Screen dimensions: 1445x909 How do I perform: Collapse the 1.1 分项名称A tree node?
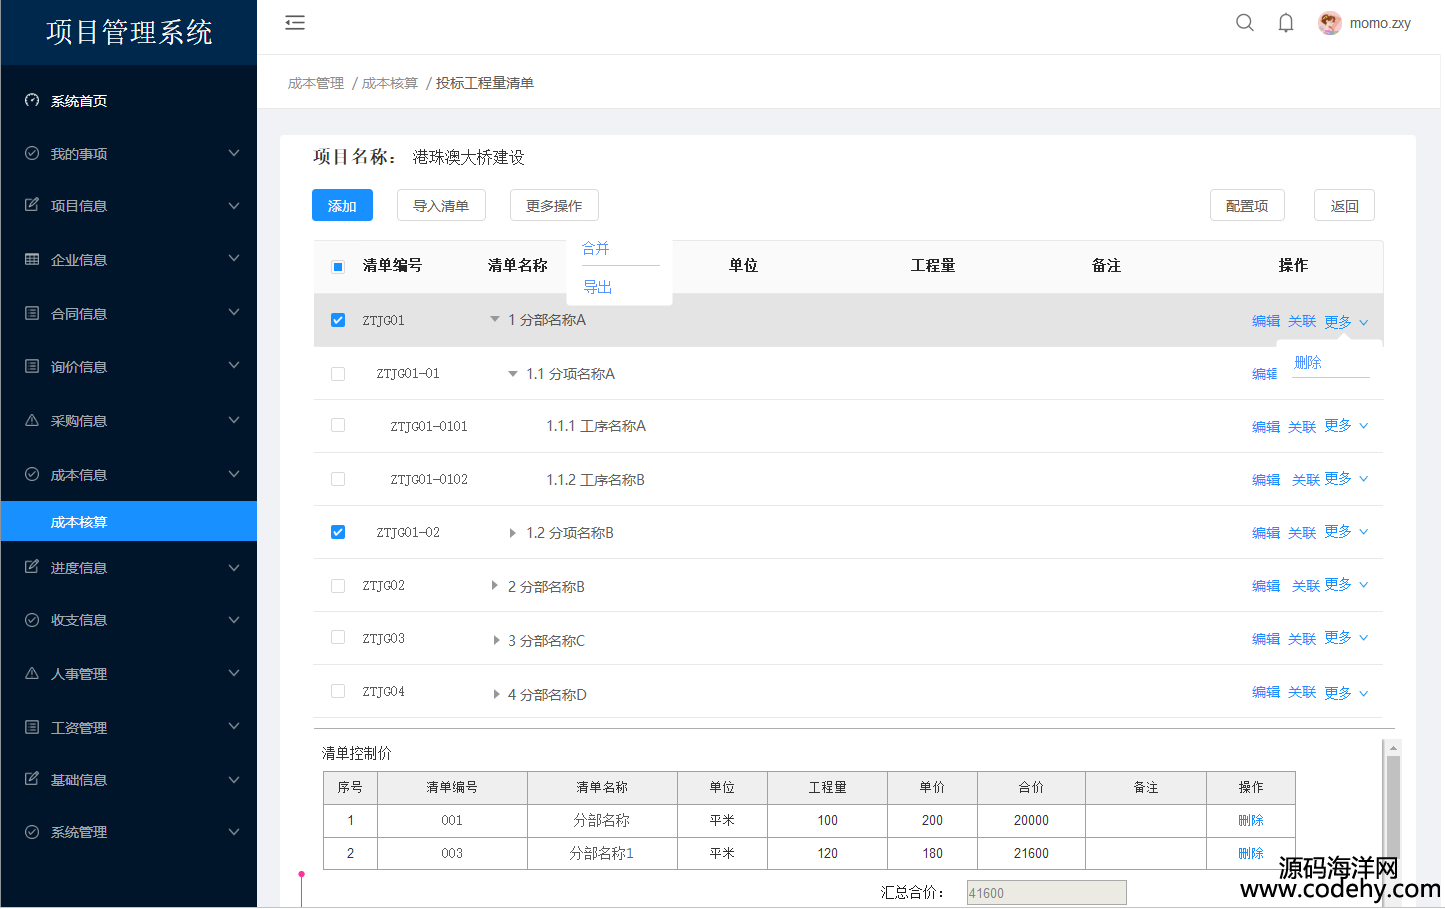[513, 374]
